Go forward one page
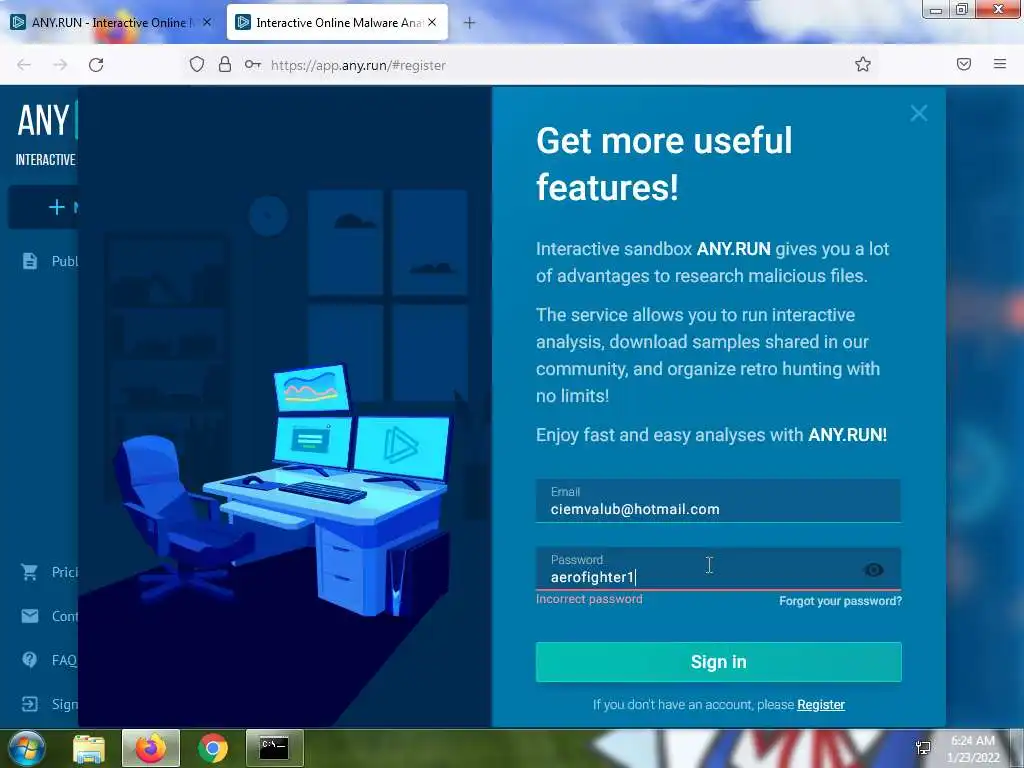 point(60,65)
